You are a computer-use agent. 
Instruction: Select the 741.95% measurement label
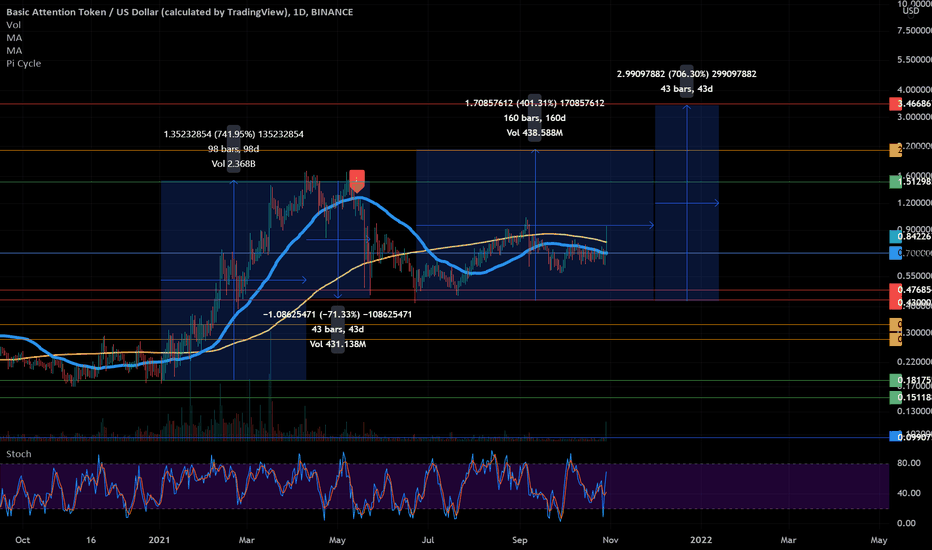tap(234, 134)
